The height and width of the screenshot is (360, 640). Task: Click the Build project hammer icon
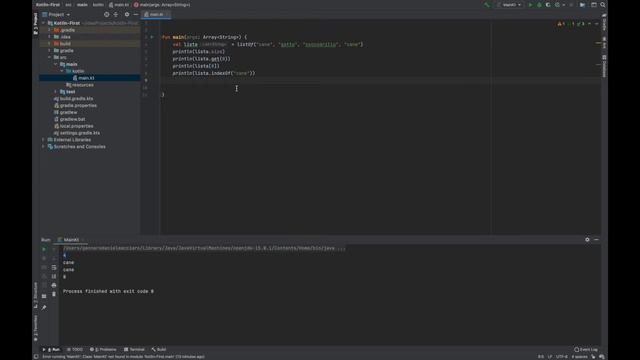click(x=487, y=5)
